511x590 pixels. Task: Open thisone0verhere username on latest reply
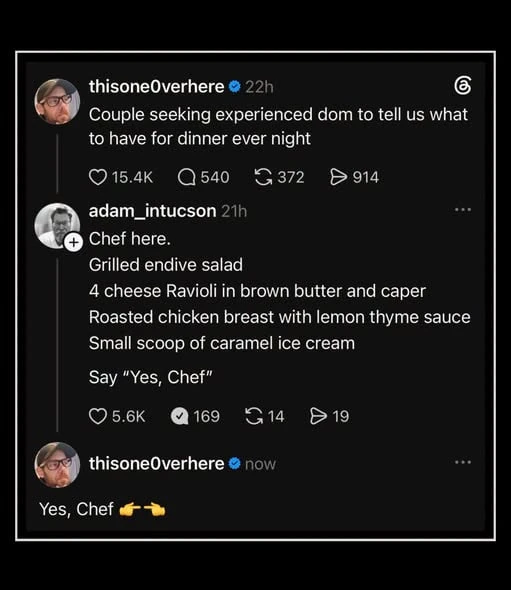click(x=157, y=464)
